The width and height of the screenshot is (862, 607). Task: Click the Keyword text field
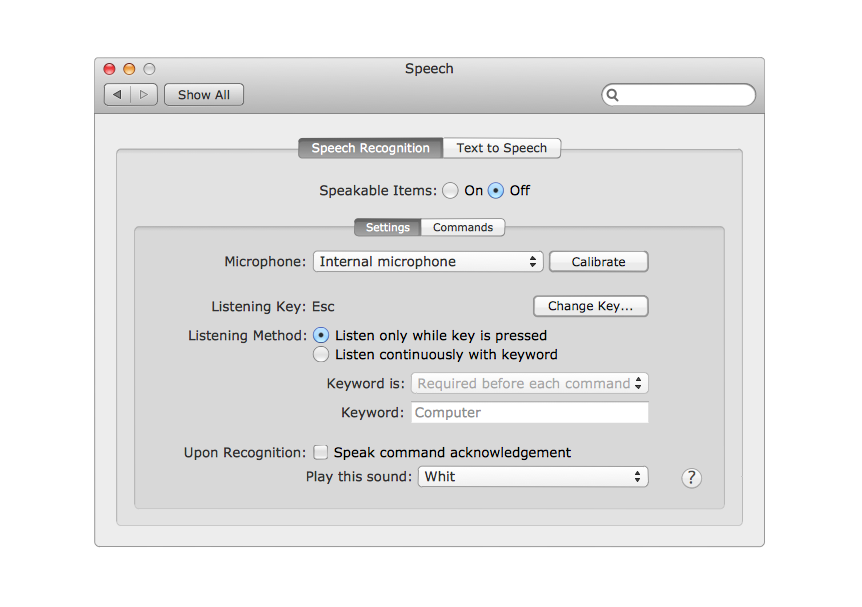pos(530,412)
